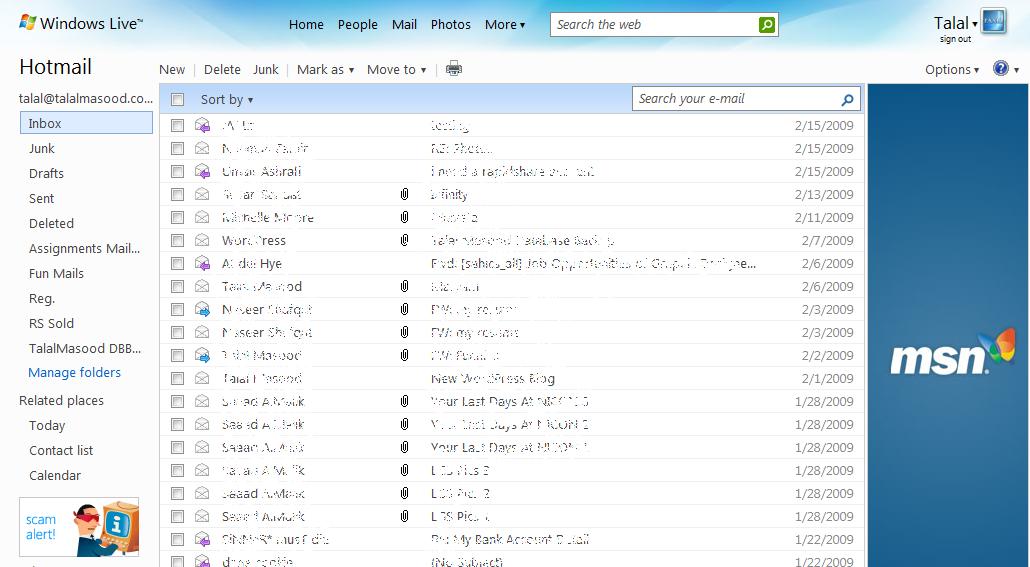Tick checkbox for the WordPress message
The height and width of the screenshot is (567, 1030).
tap(177, 240)
